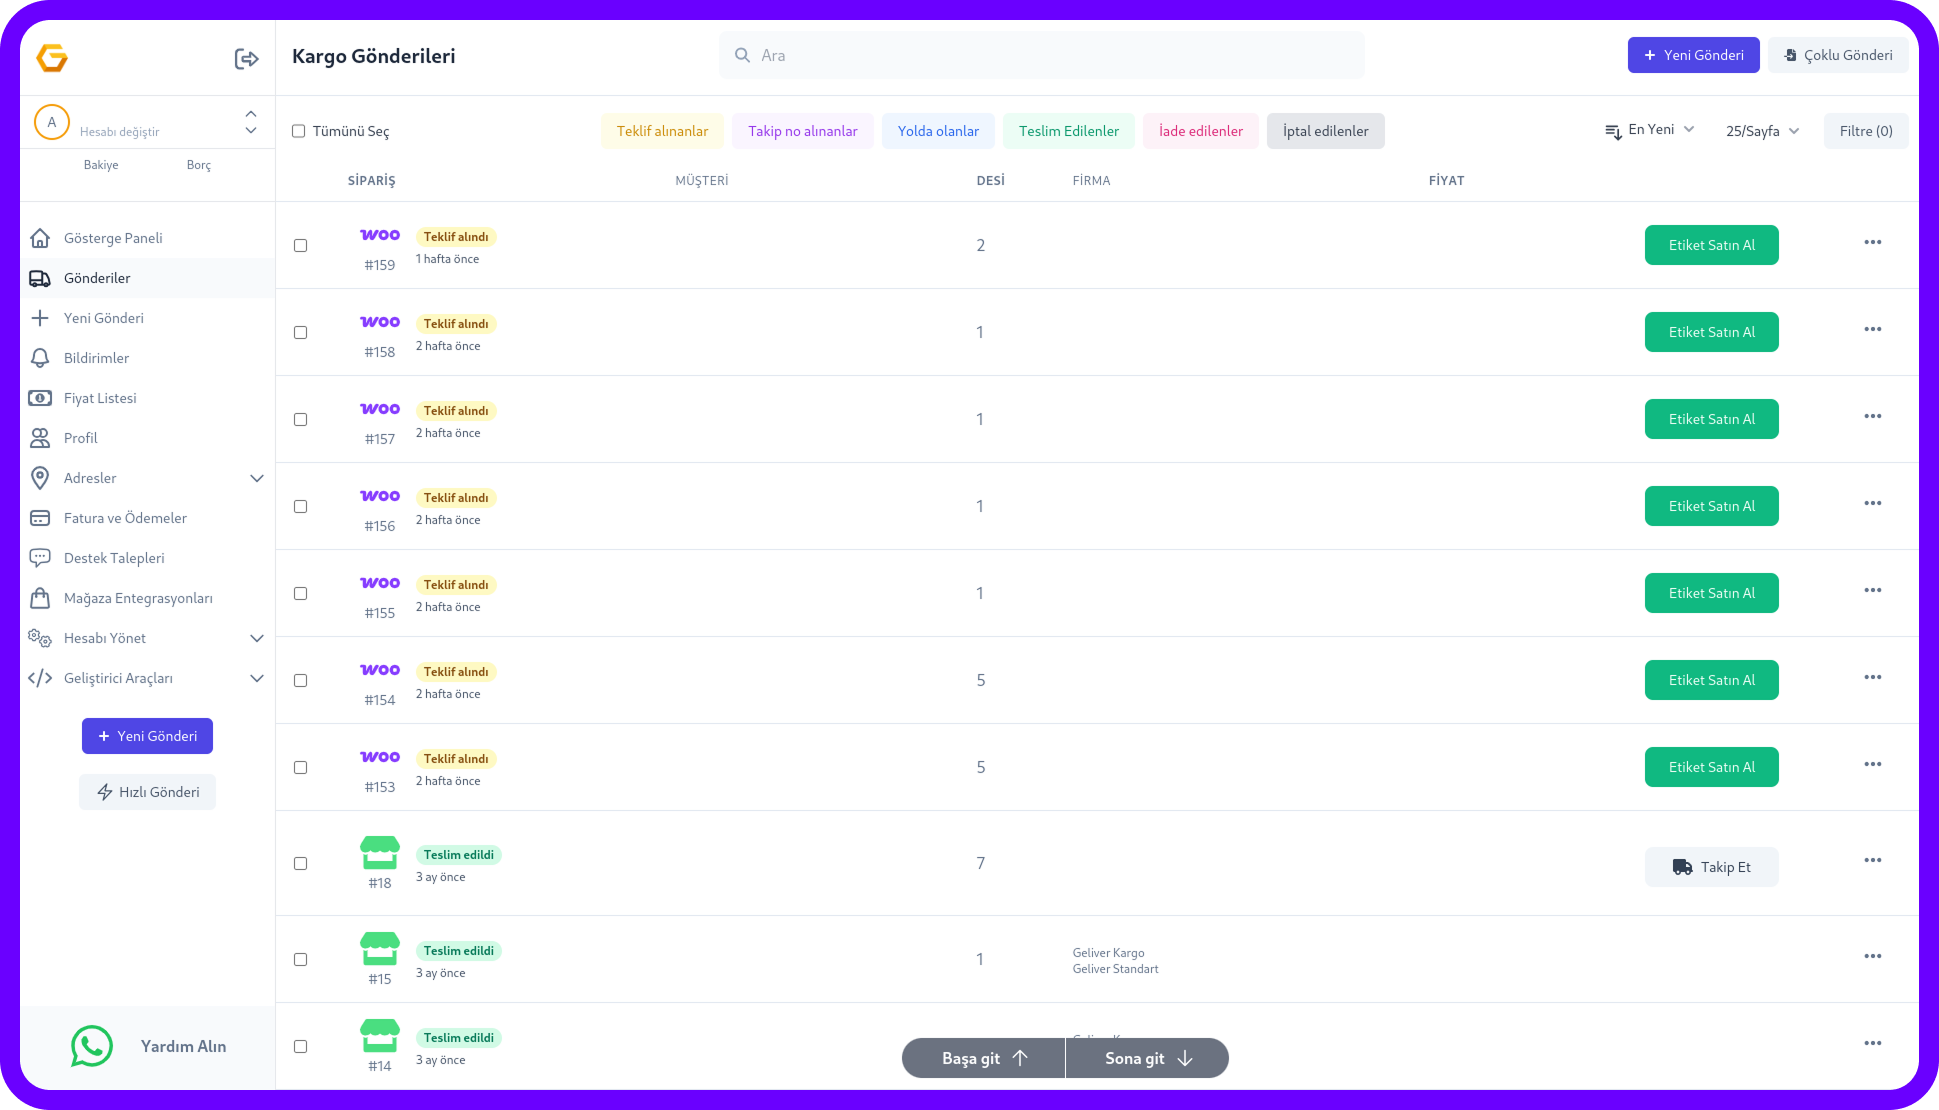This screenshot has height=1110, width=1939.
Task: Click the Gönderiler truck icon
Action: [40, 278]
